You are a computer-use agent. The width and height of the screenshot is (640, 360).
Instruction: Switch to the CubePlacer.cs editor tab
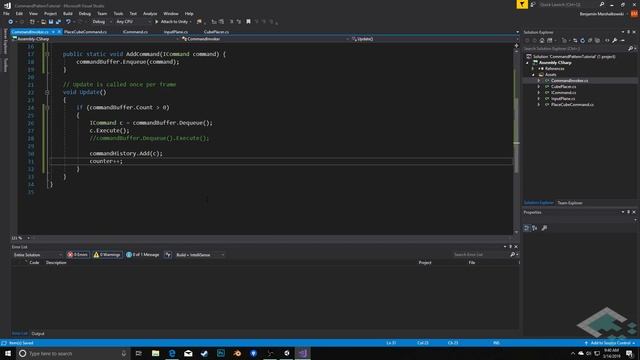click(216, 31)
